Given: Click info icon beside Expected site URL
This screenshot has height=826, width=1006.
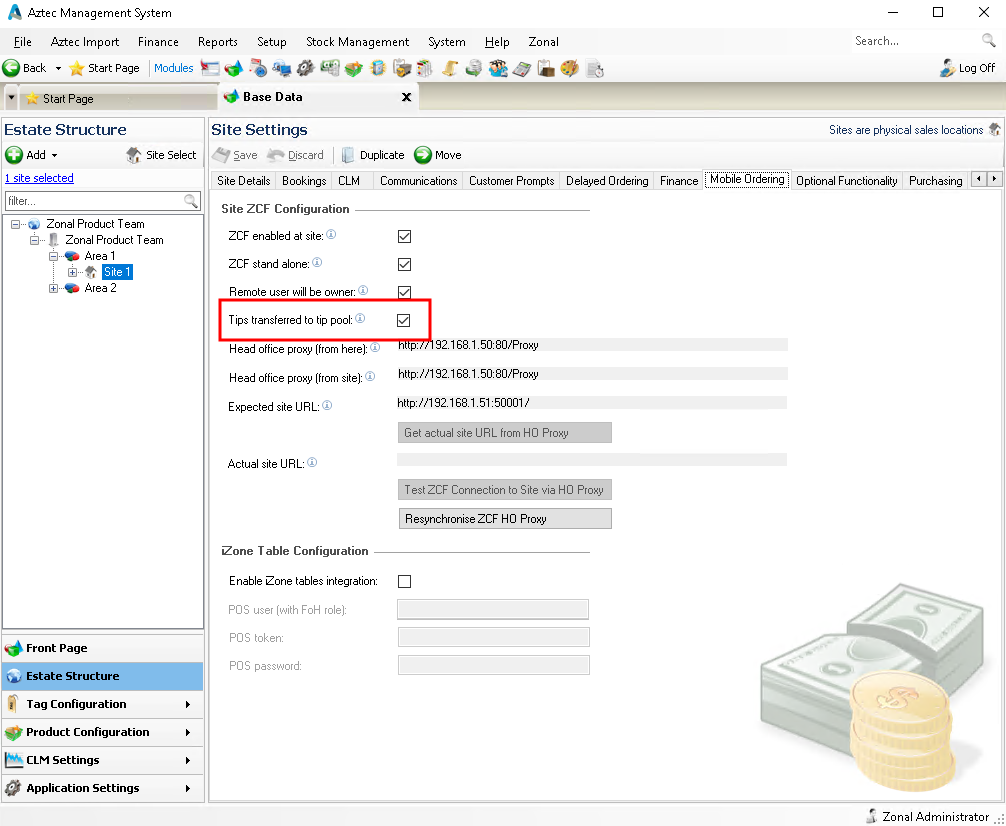Looking at the screenshot, I should [327, 406].
